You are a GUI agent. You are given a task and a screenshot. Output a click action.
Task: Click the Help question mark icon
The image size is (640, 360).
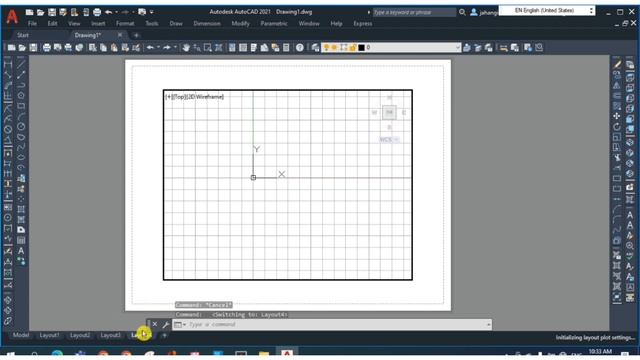coord(300,48)
